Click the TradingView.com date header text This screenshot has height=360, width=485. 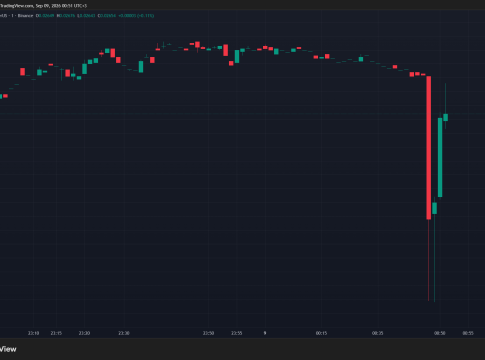coord(43,6)
